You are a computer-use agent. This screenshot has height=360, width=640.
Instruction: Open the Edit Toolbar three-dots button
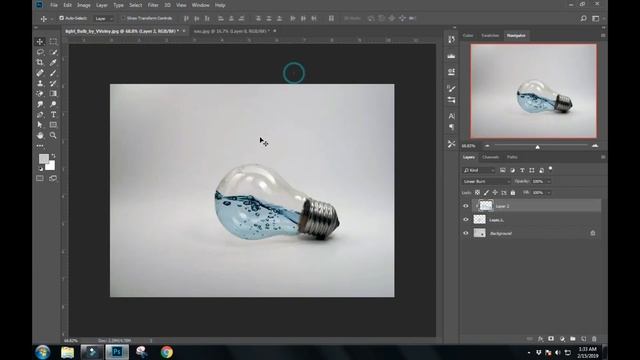40,145
